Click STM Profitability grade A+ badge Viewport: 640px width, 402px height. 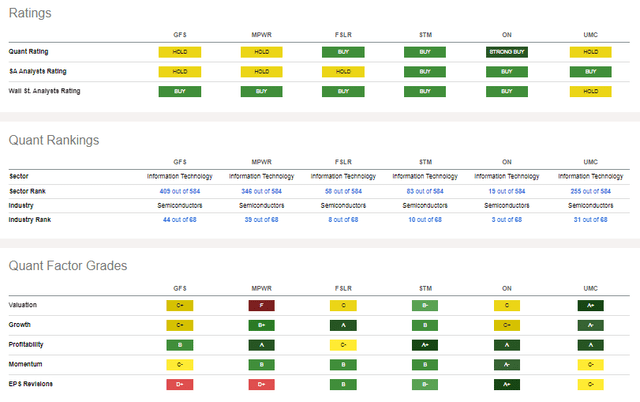click(x=425, y=345)
